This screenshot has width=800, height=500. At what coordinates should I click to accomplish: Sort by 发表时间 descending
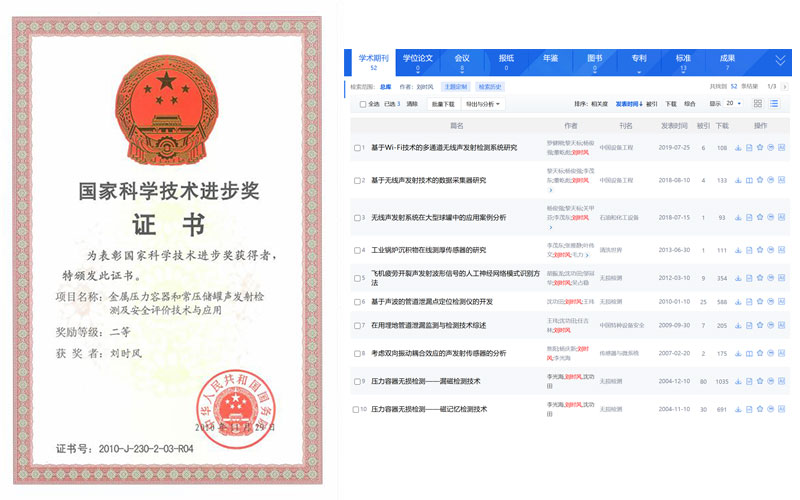click(x=629, y=104)
